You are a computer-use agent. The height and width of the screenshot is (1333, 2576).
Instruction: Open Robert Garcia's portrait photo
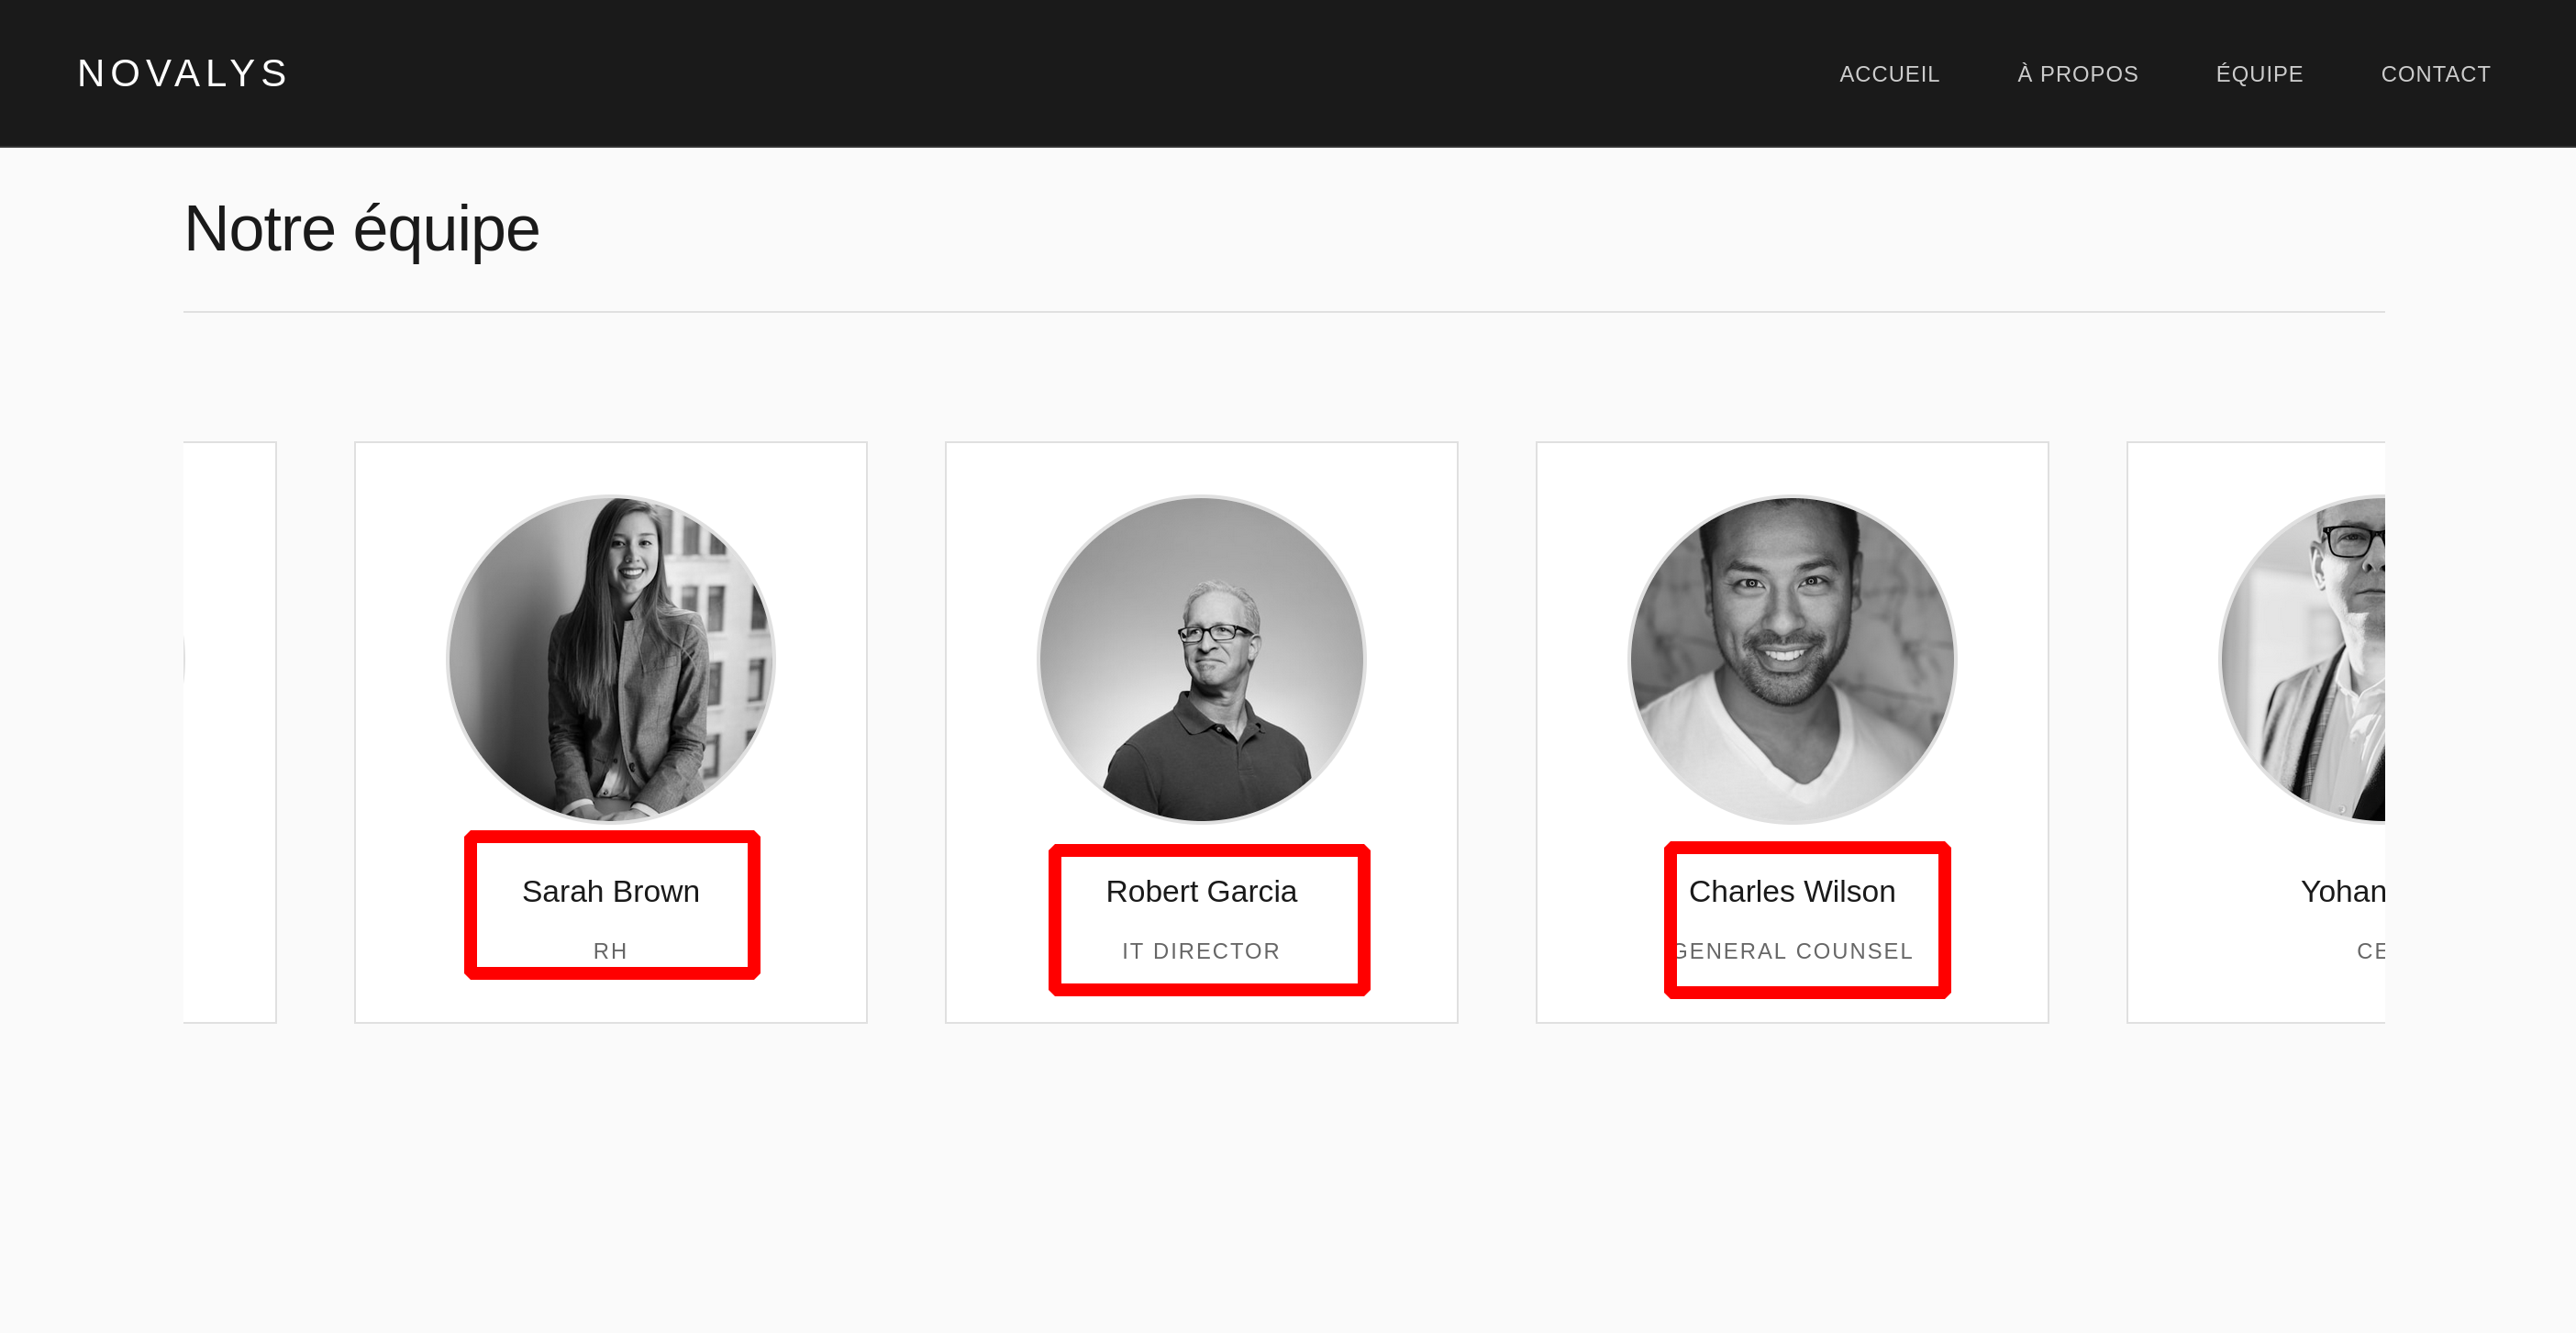pos(1201,659)
